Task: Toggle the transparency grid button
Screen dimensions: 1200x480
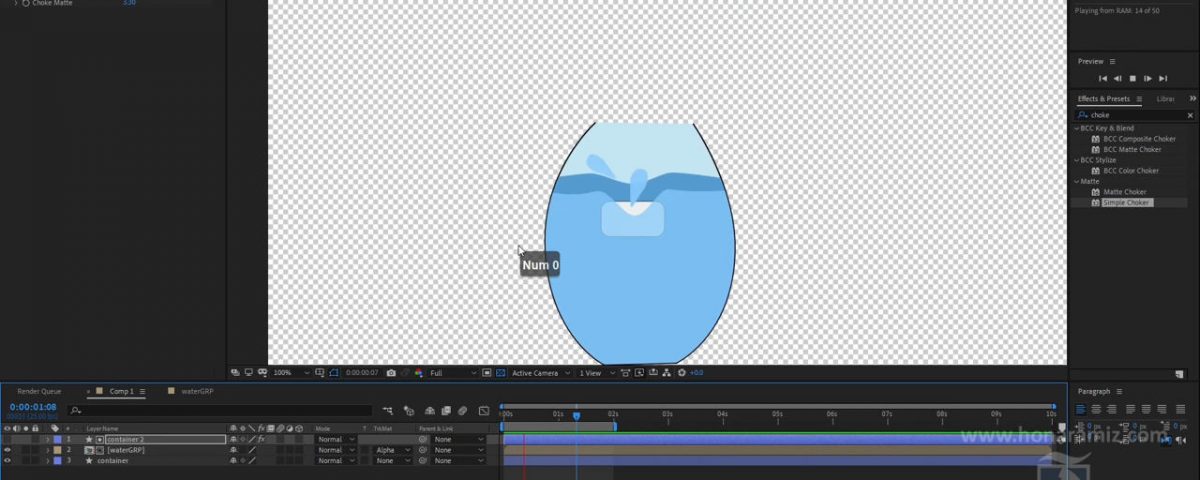Action: 500,372
